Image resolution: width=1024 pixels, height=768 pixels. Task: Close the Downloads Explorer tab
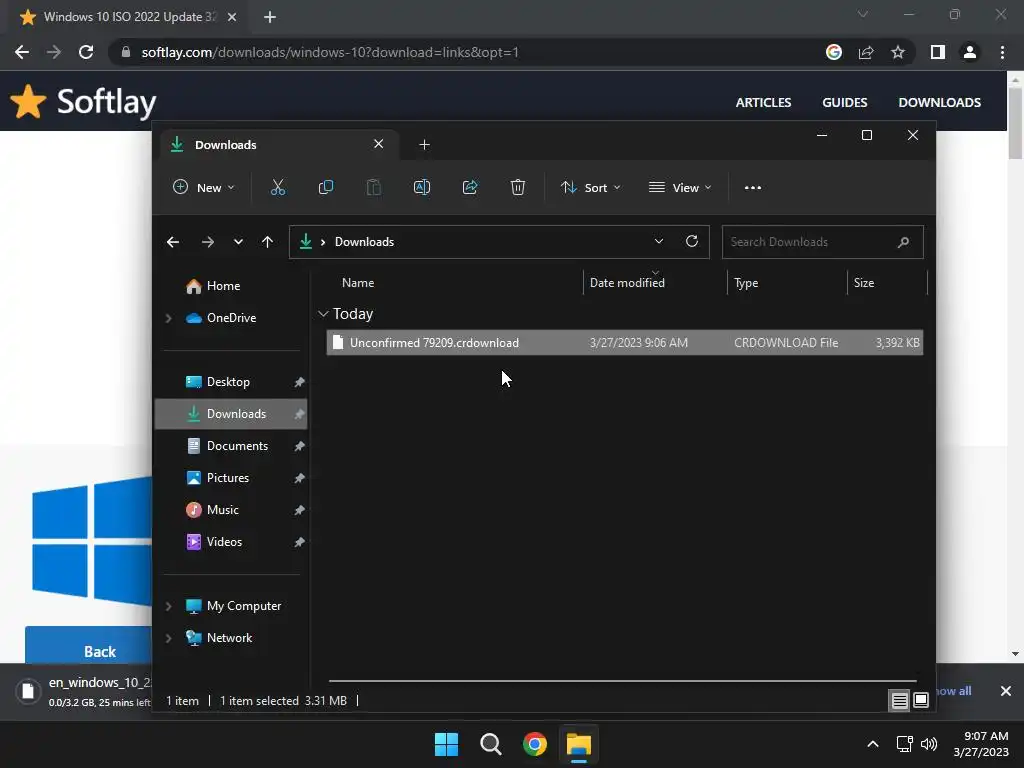coord(379,144)
